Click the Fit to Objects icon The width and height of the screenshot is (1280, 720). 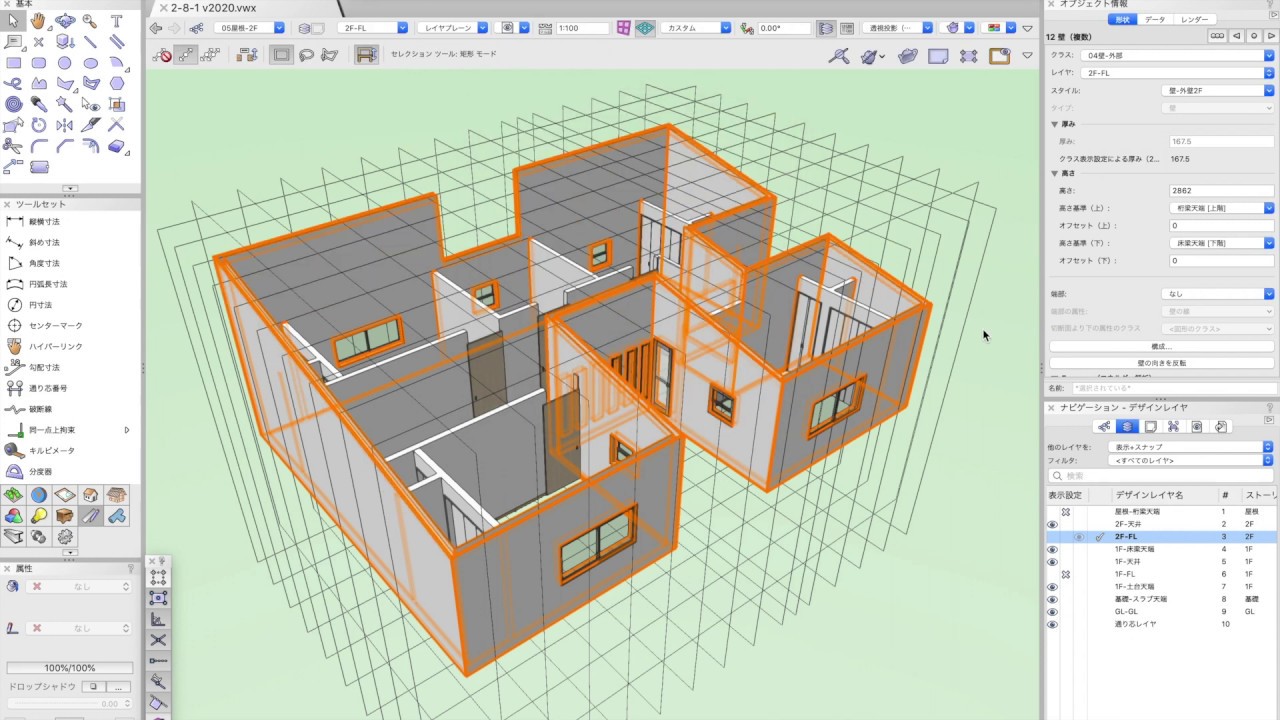click(x=968, y=57)
